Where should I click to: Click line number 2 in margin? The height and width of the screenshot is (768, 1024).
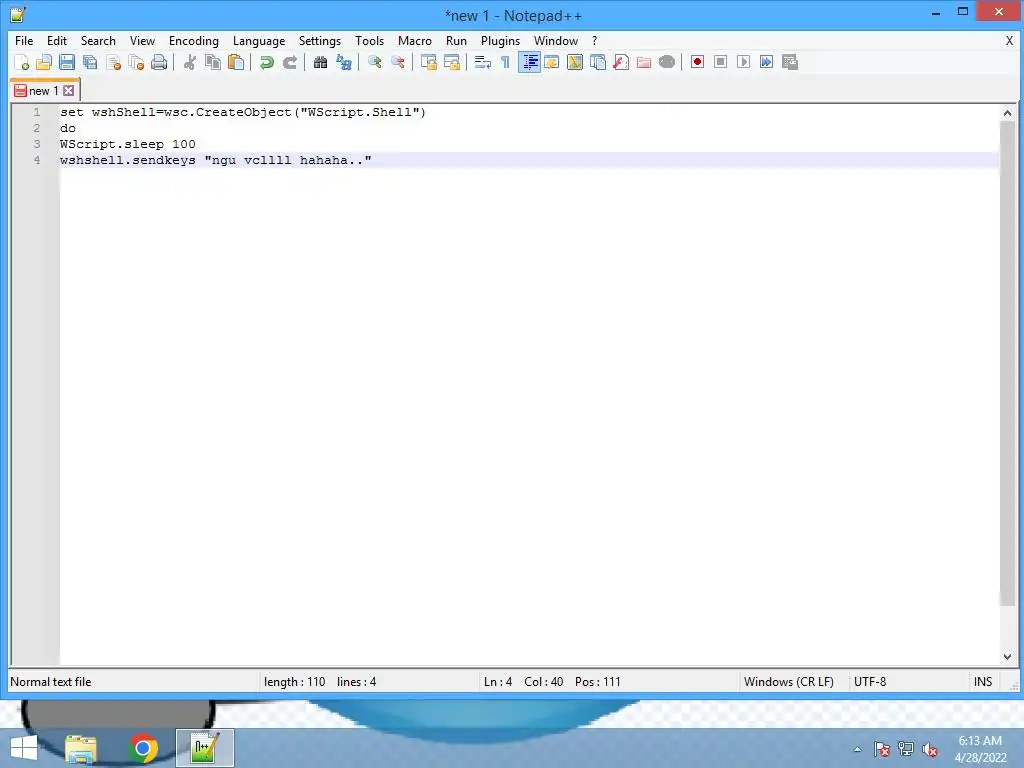pyautogui.click(x=37, y=128)
